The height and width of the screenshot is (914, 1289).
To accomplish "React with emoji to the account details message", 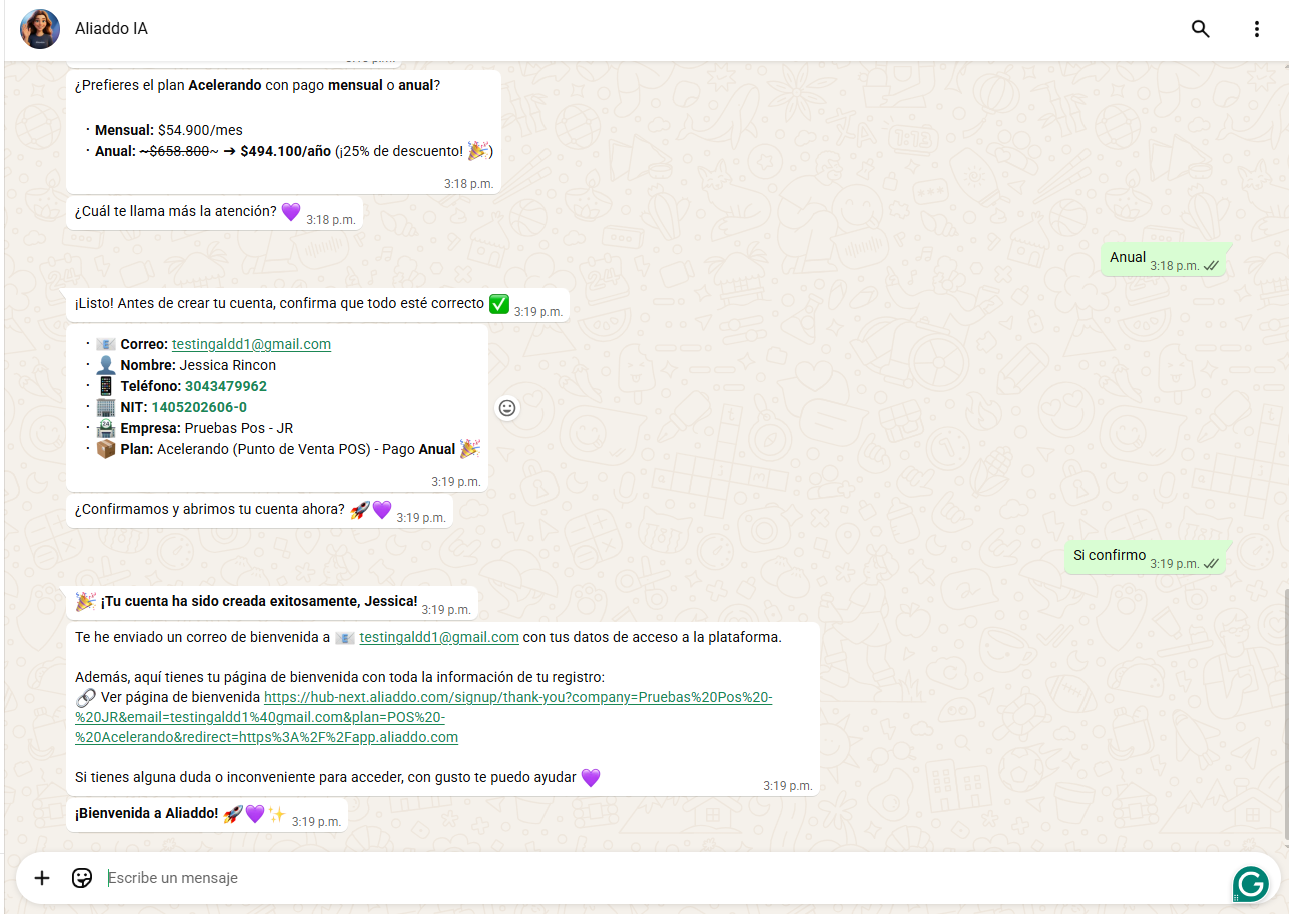I will pyautogui.click(x=508, y=408).
